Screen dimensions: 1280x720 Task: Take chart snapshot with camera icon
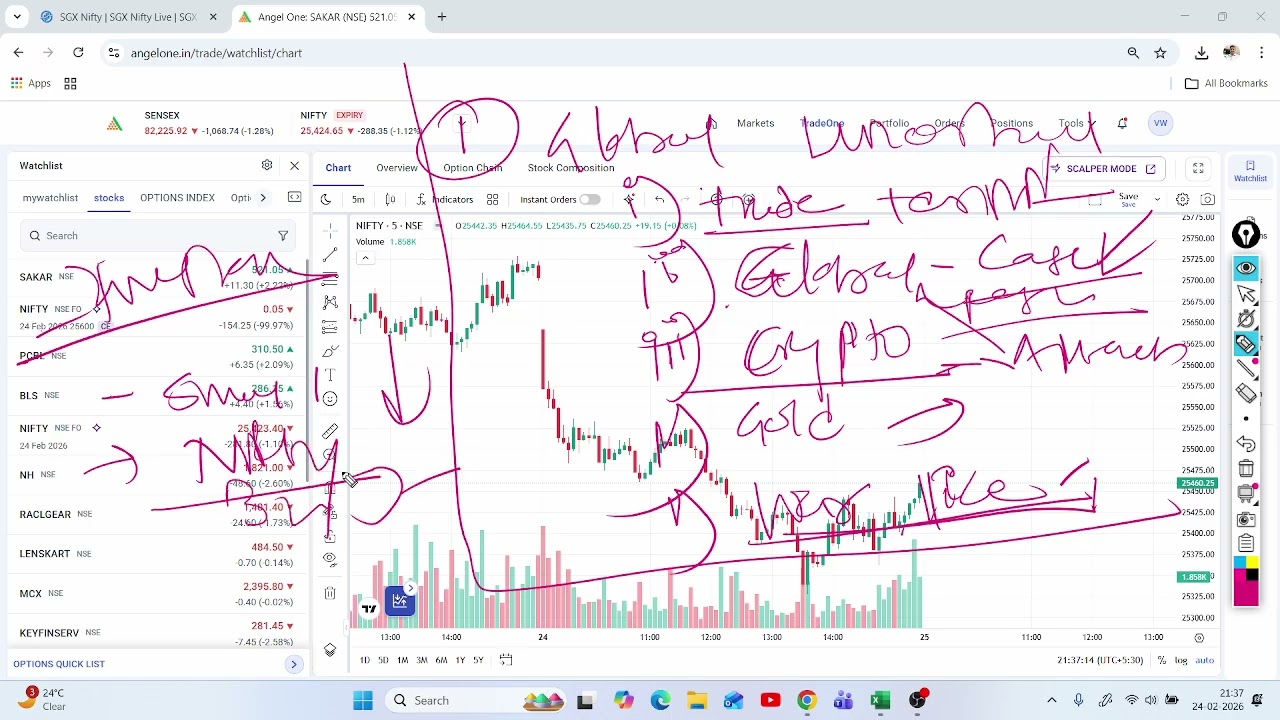[1208, 200]
